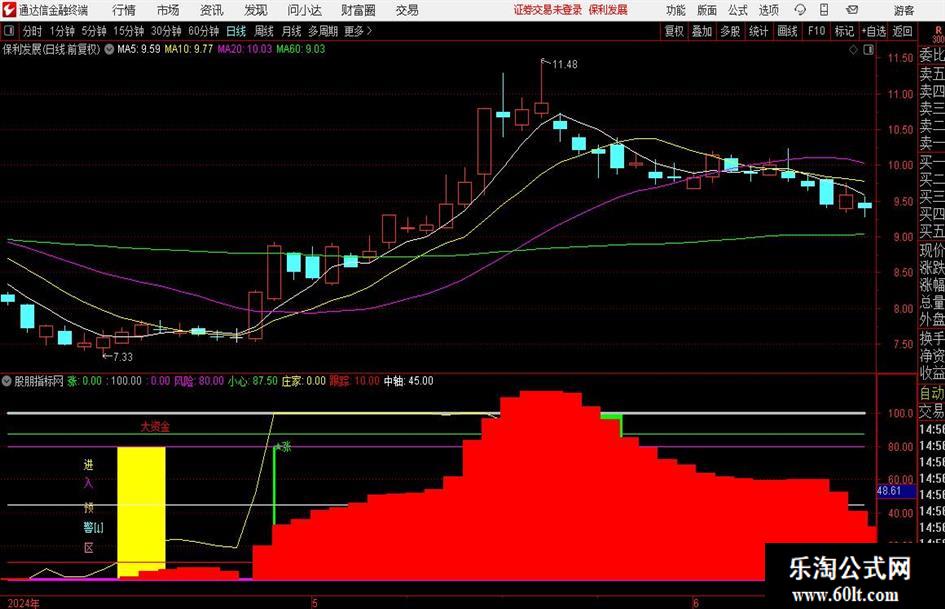This screenshot has height=609, width=945.
Task: Click month 5 marker on time axis
Action: (314, 603)
